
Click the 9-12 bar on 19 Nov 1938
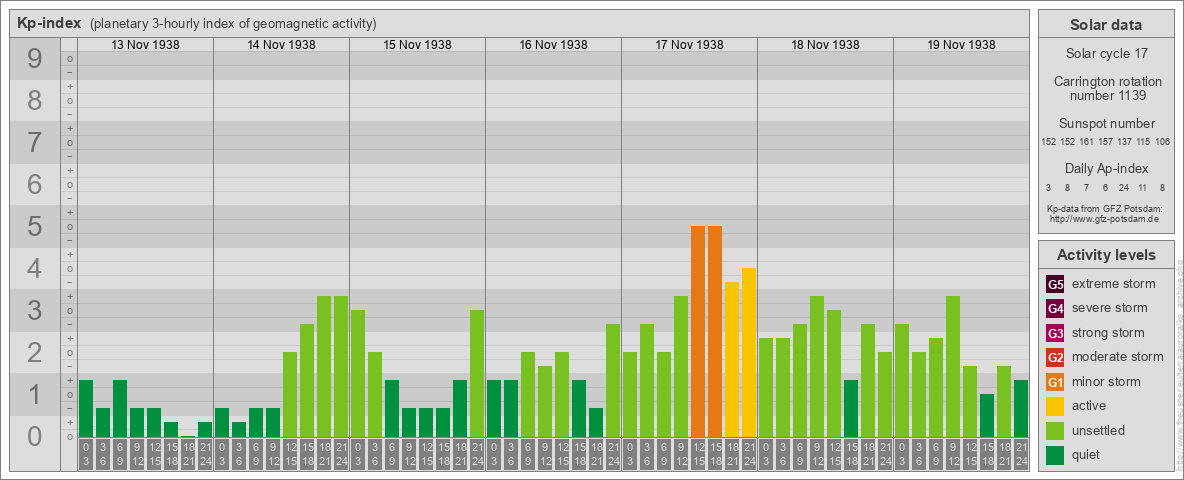[953, 366]
